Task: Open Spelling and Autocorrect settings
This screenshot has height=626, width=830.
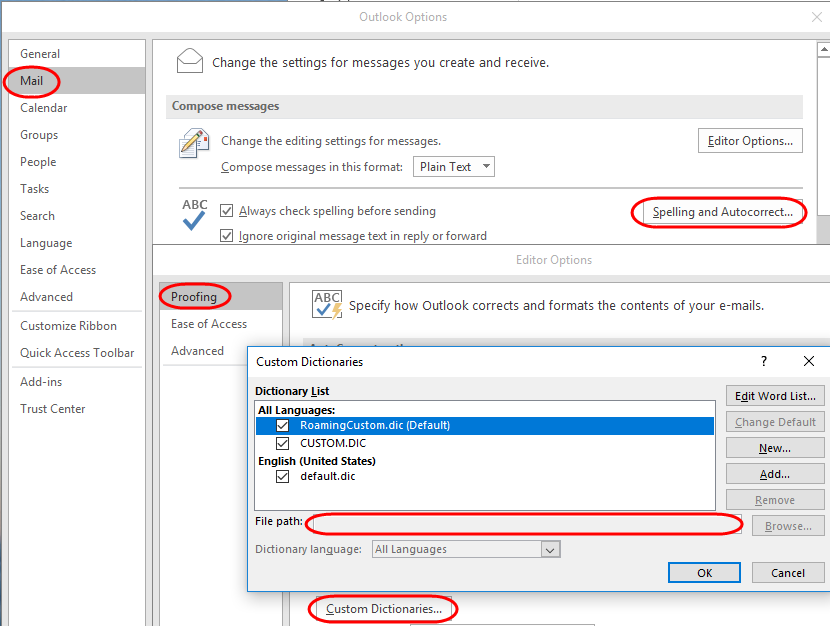Action: (x=723, y=212)
